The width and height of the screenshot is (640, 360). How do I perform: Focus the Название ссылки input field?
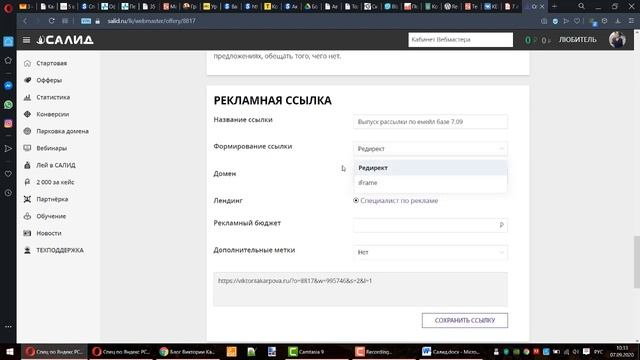pos(430,122)
